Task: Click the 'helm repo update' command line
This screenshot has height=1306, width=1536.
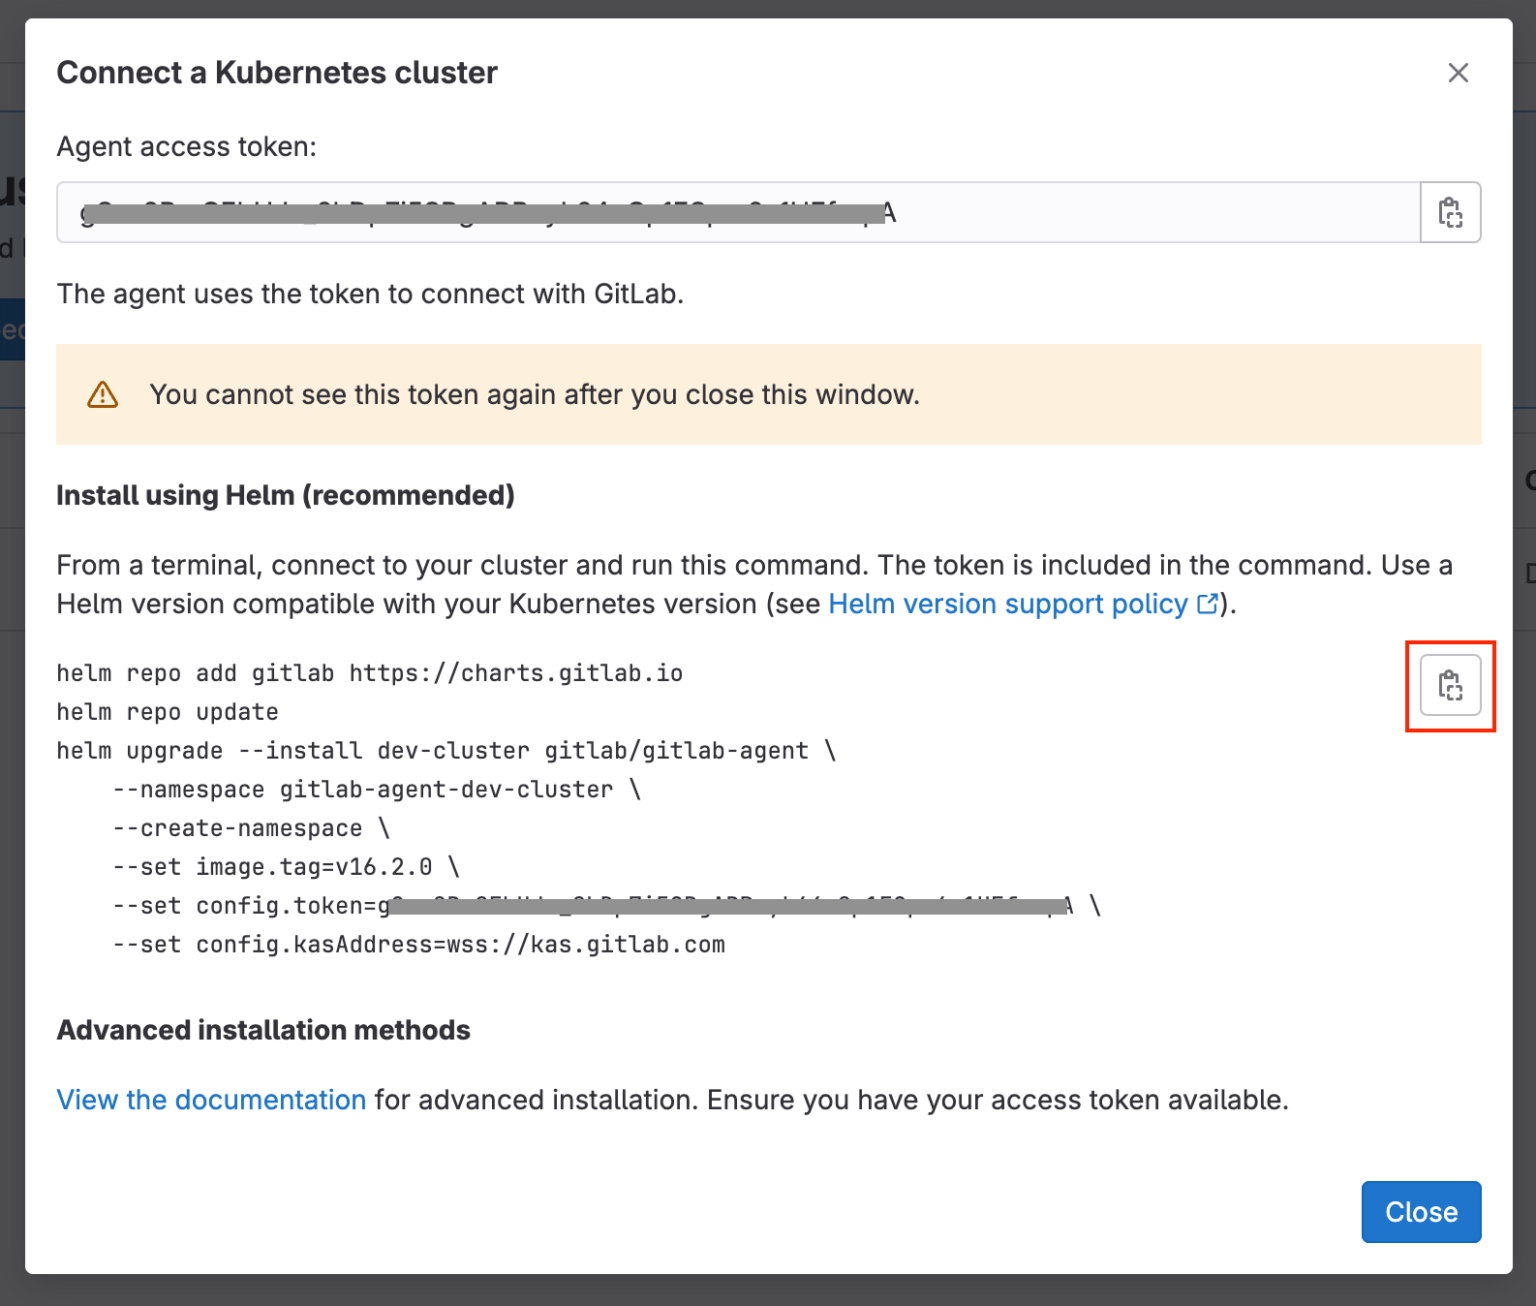Action: [x=167, y=712]
